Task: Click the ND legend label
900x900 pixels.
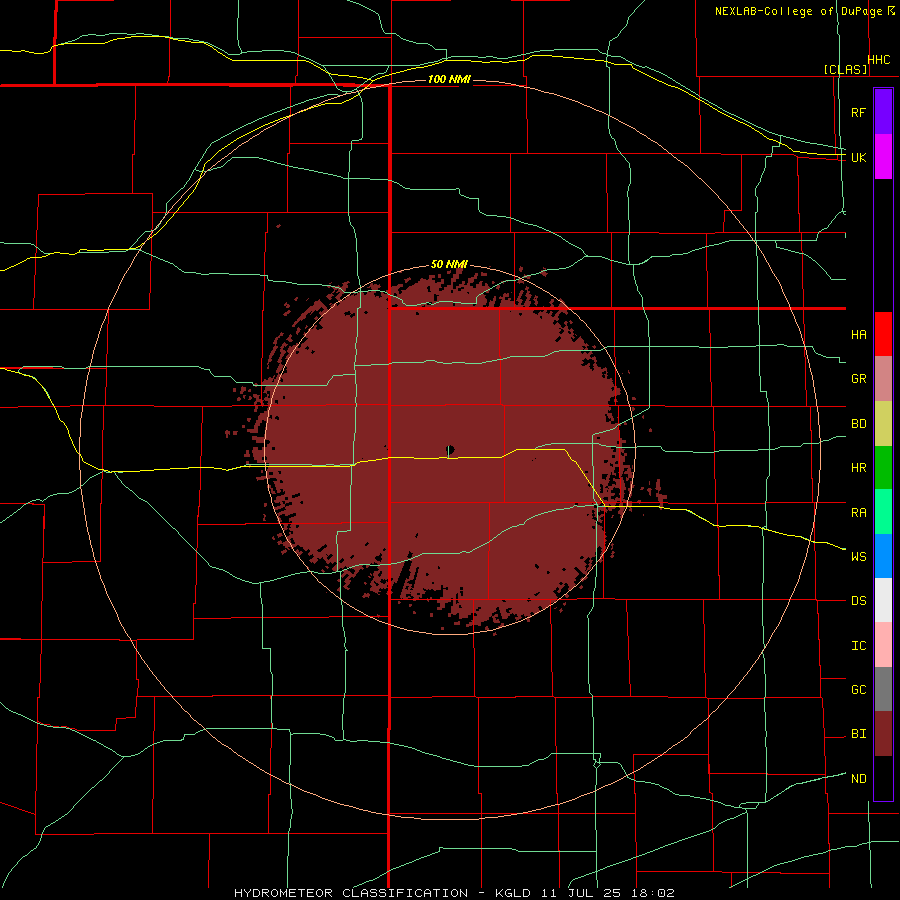Action: click(858, 779)
